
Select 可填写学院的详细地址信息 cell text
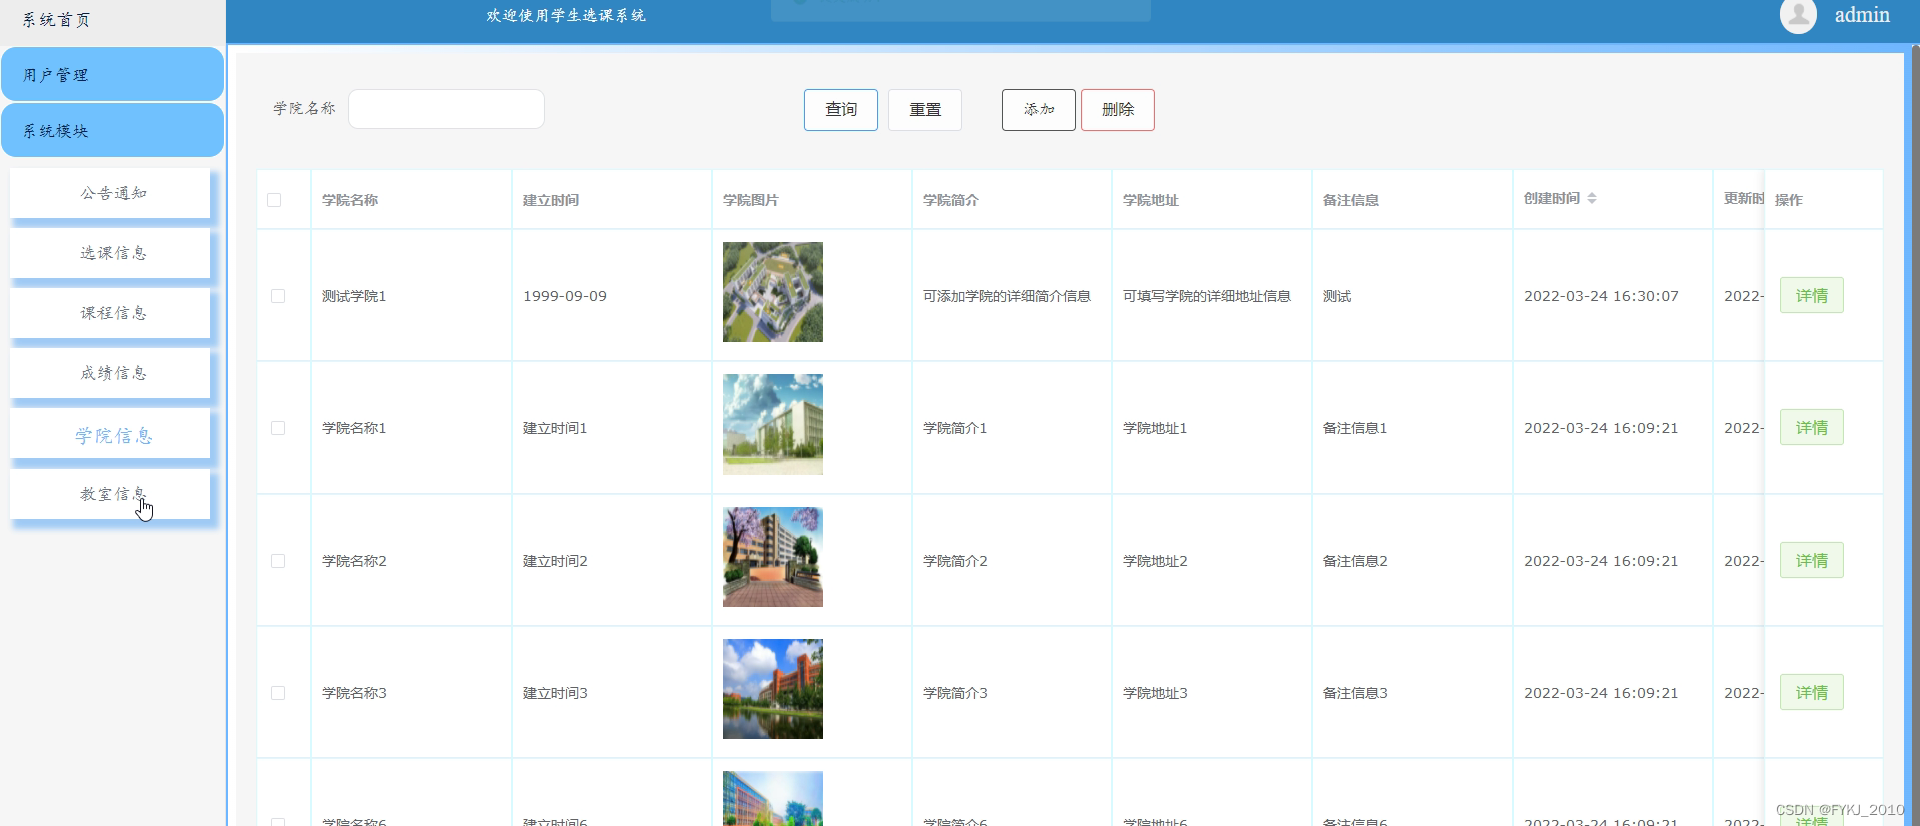pyautogui.click(x=1207, y=296)
